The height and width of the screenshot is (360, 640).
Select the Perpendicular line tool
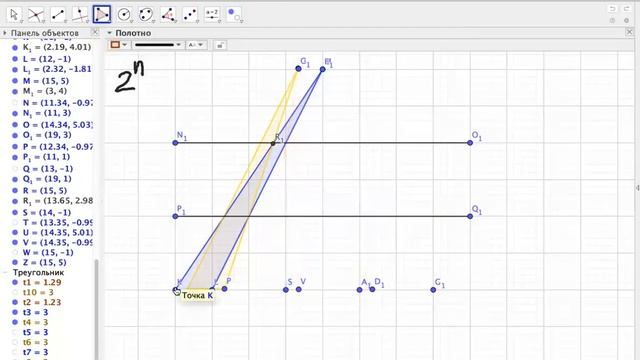tap(80, 15)
